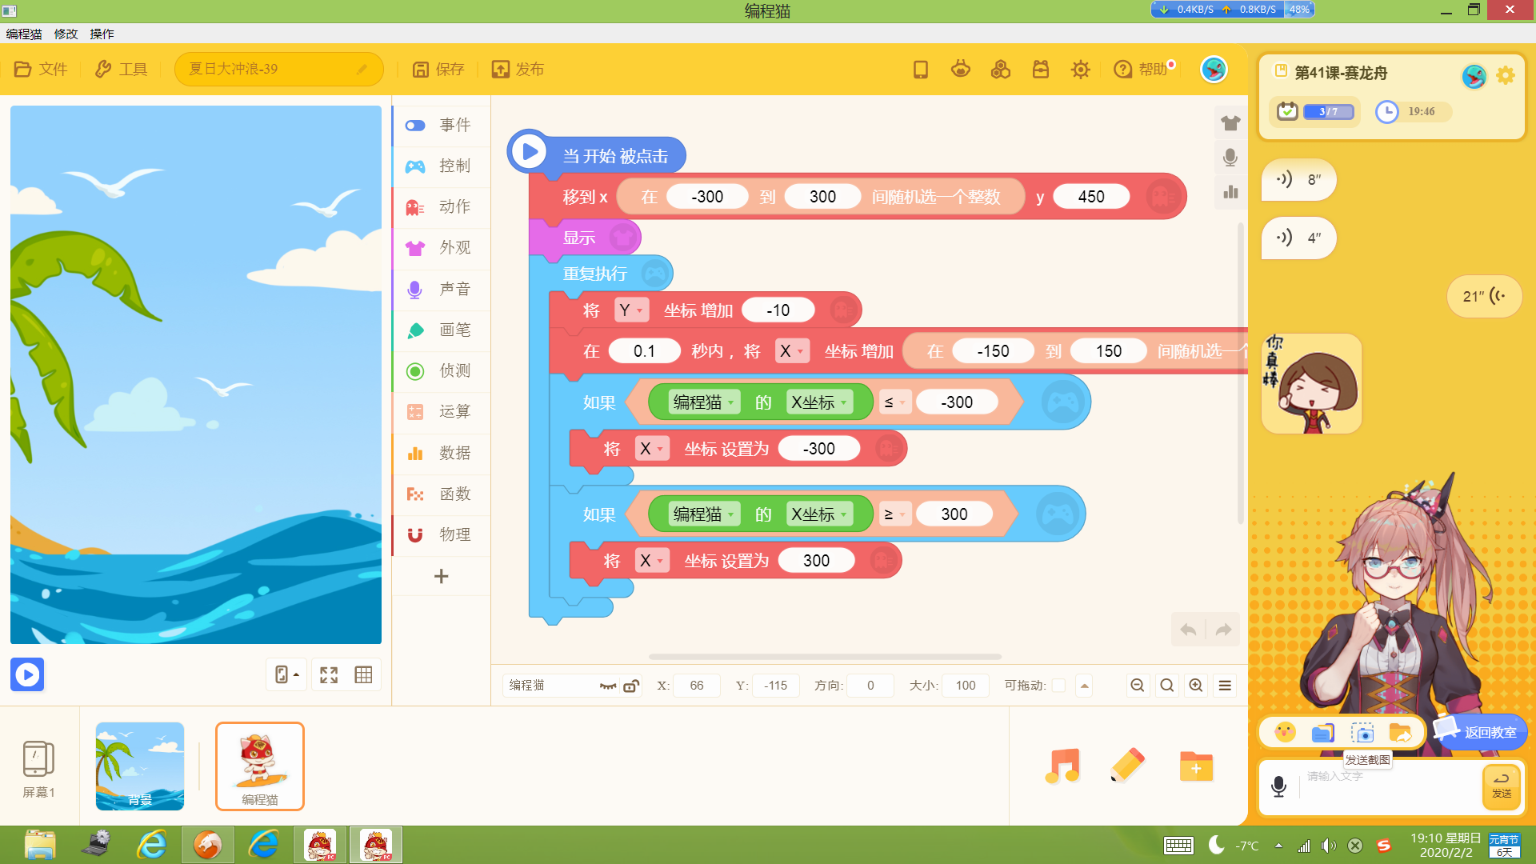This screenshot has height=864, width=1536.
Task: Click the workspace horizontal scrollbar
Action: coord(825,657)
